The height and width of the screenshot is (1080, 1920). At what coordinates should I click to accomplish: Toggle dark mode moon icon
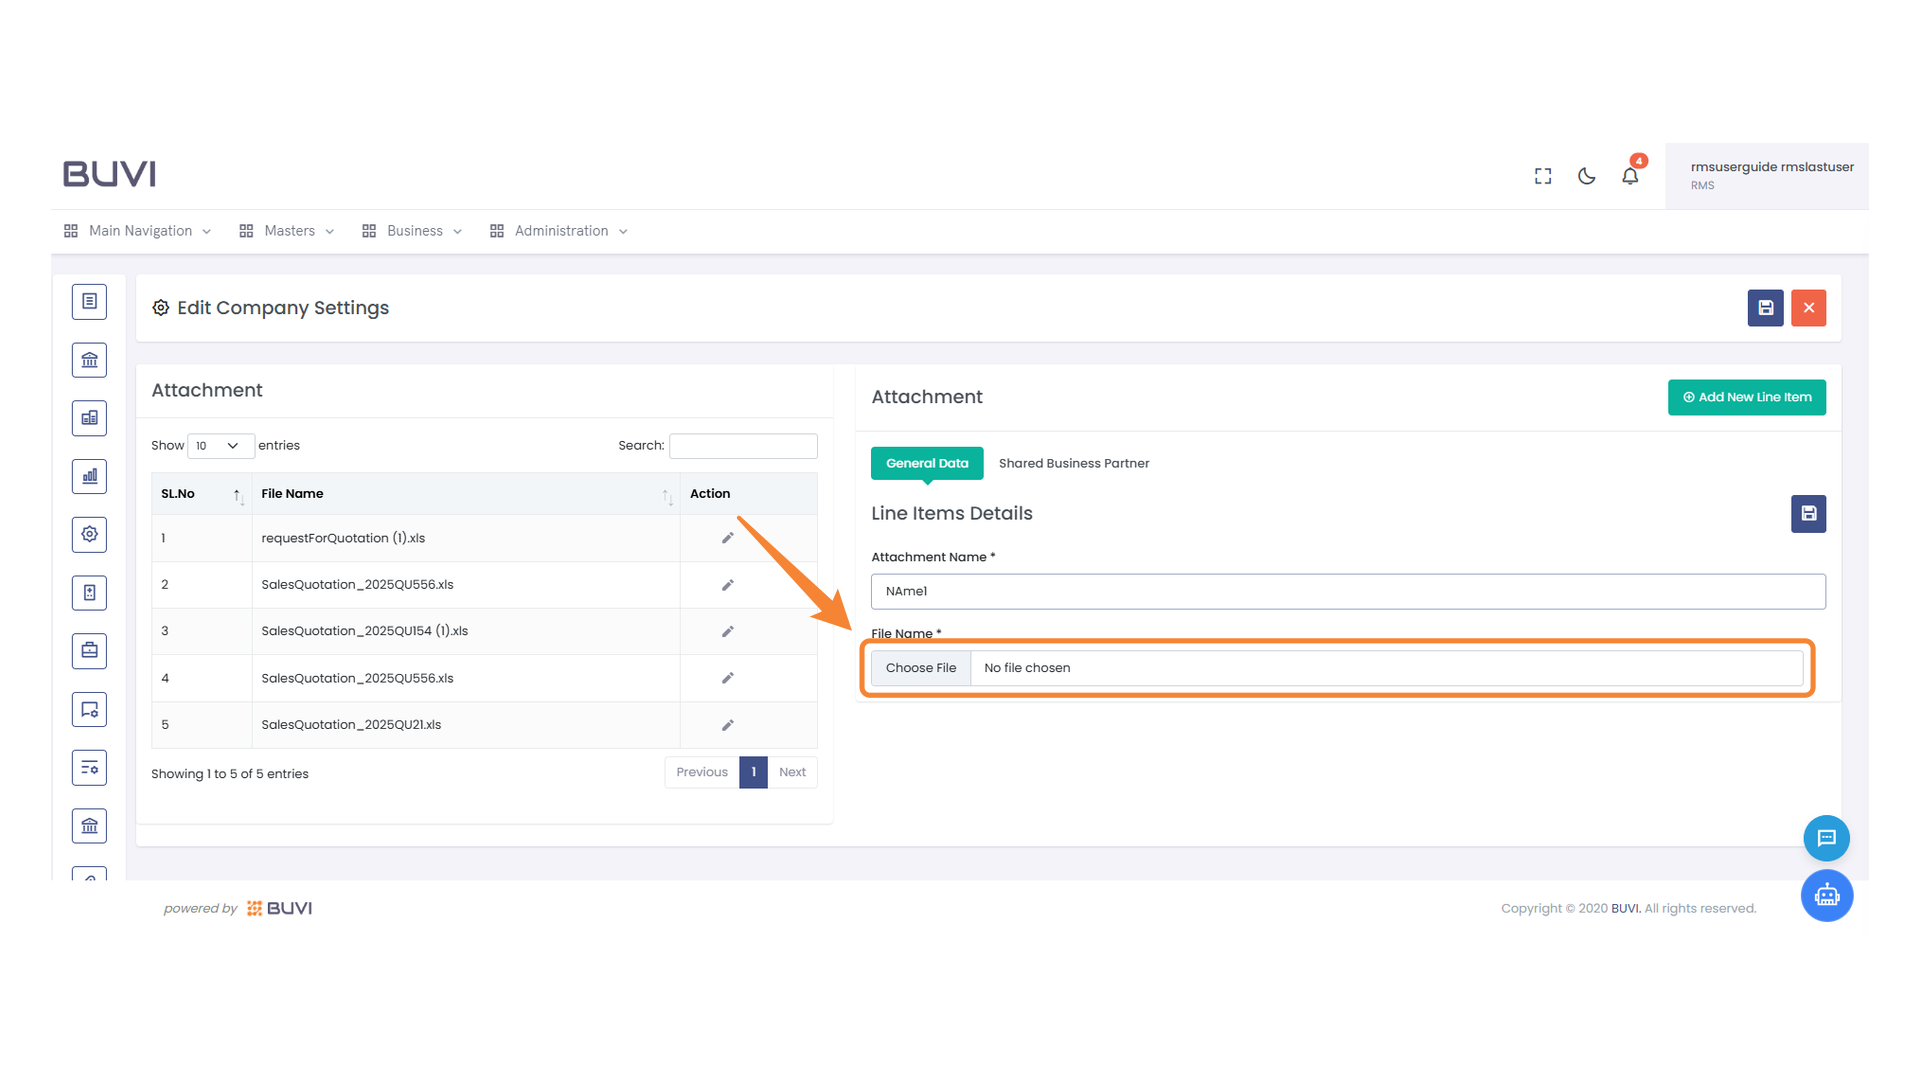coord(1586,176)
